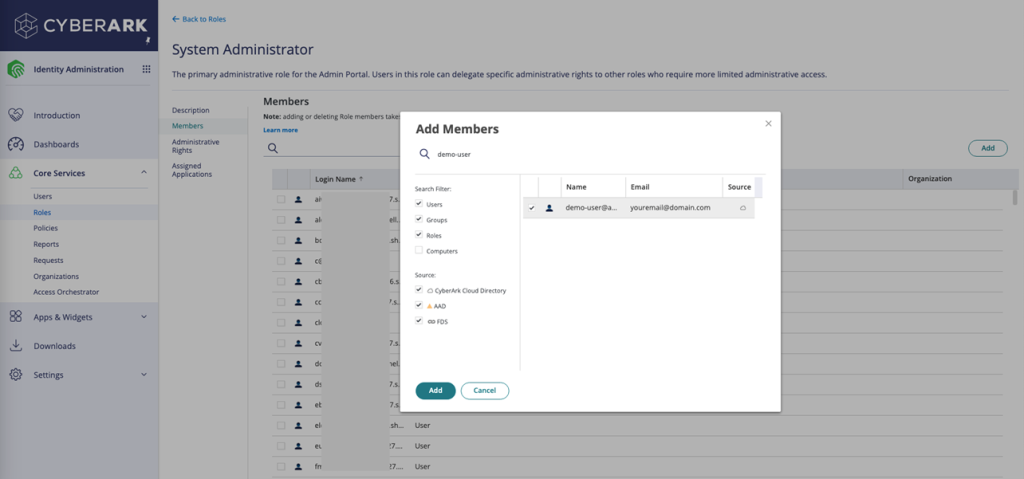Switch to the Members tab
Screen dimensions: 1024x479
[x=187, y=125]
